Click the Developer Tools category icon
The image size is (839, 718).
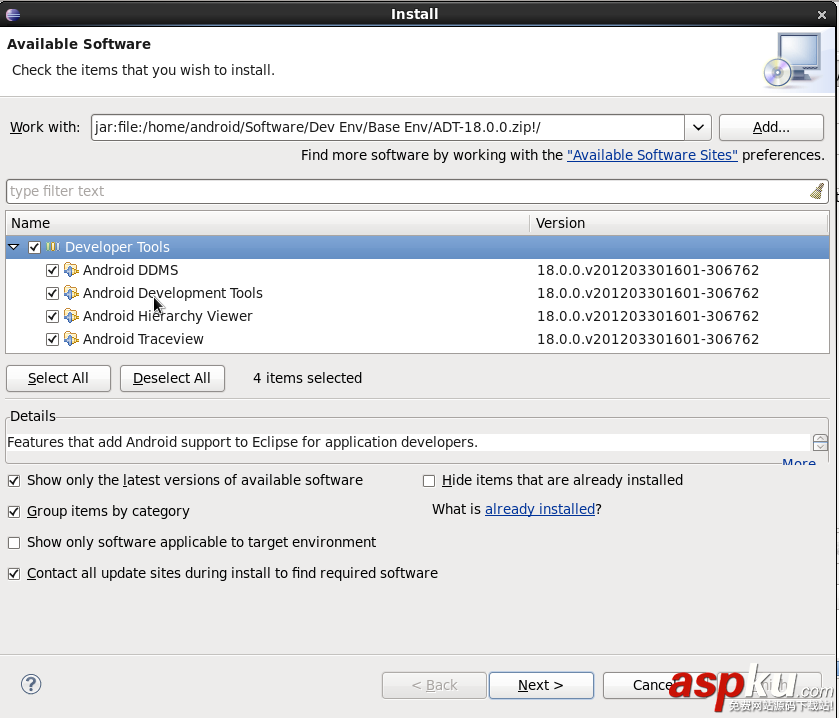pos(53,247)
